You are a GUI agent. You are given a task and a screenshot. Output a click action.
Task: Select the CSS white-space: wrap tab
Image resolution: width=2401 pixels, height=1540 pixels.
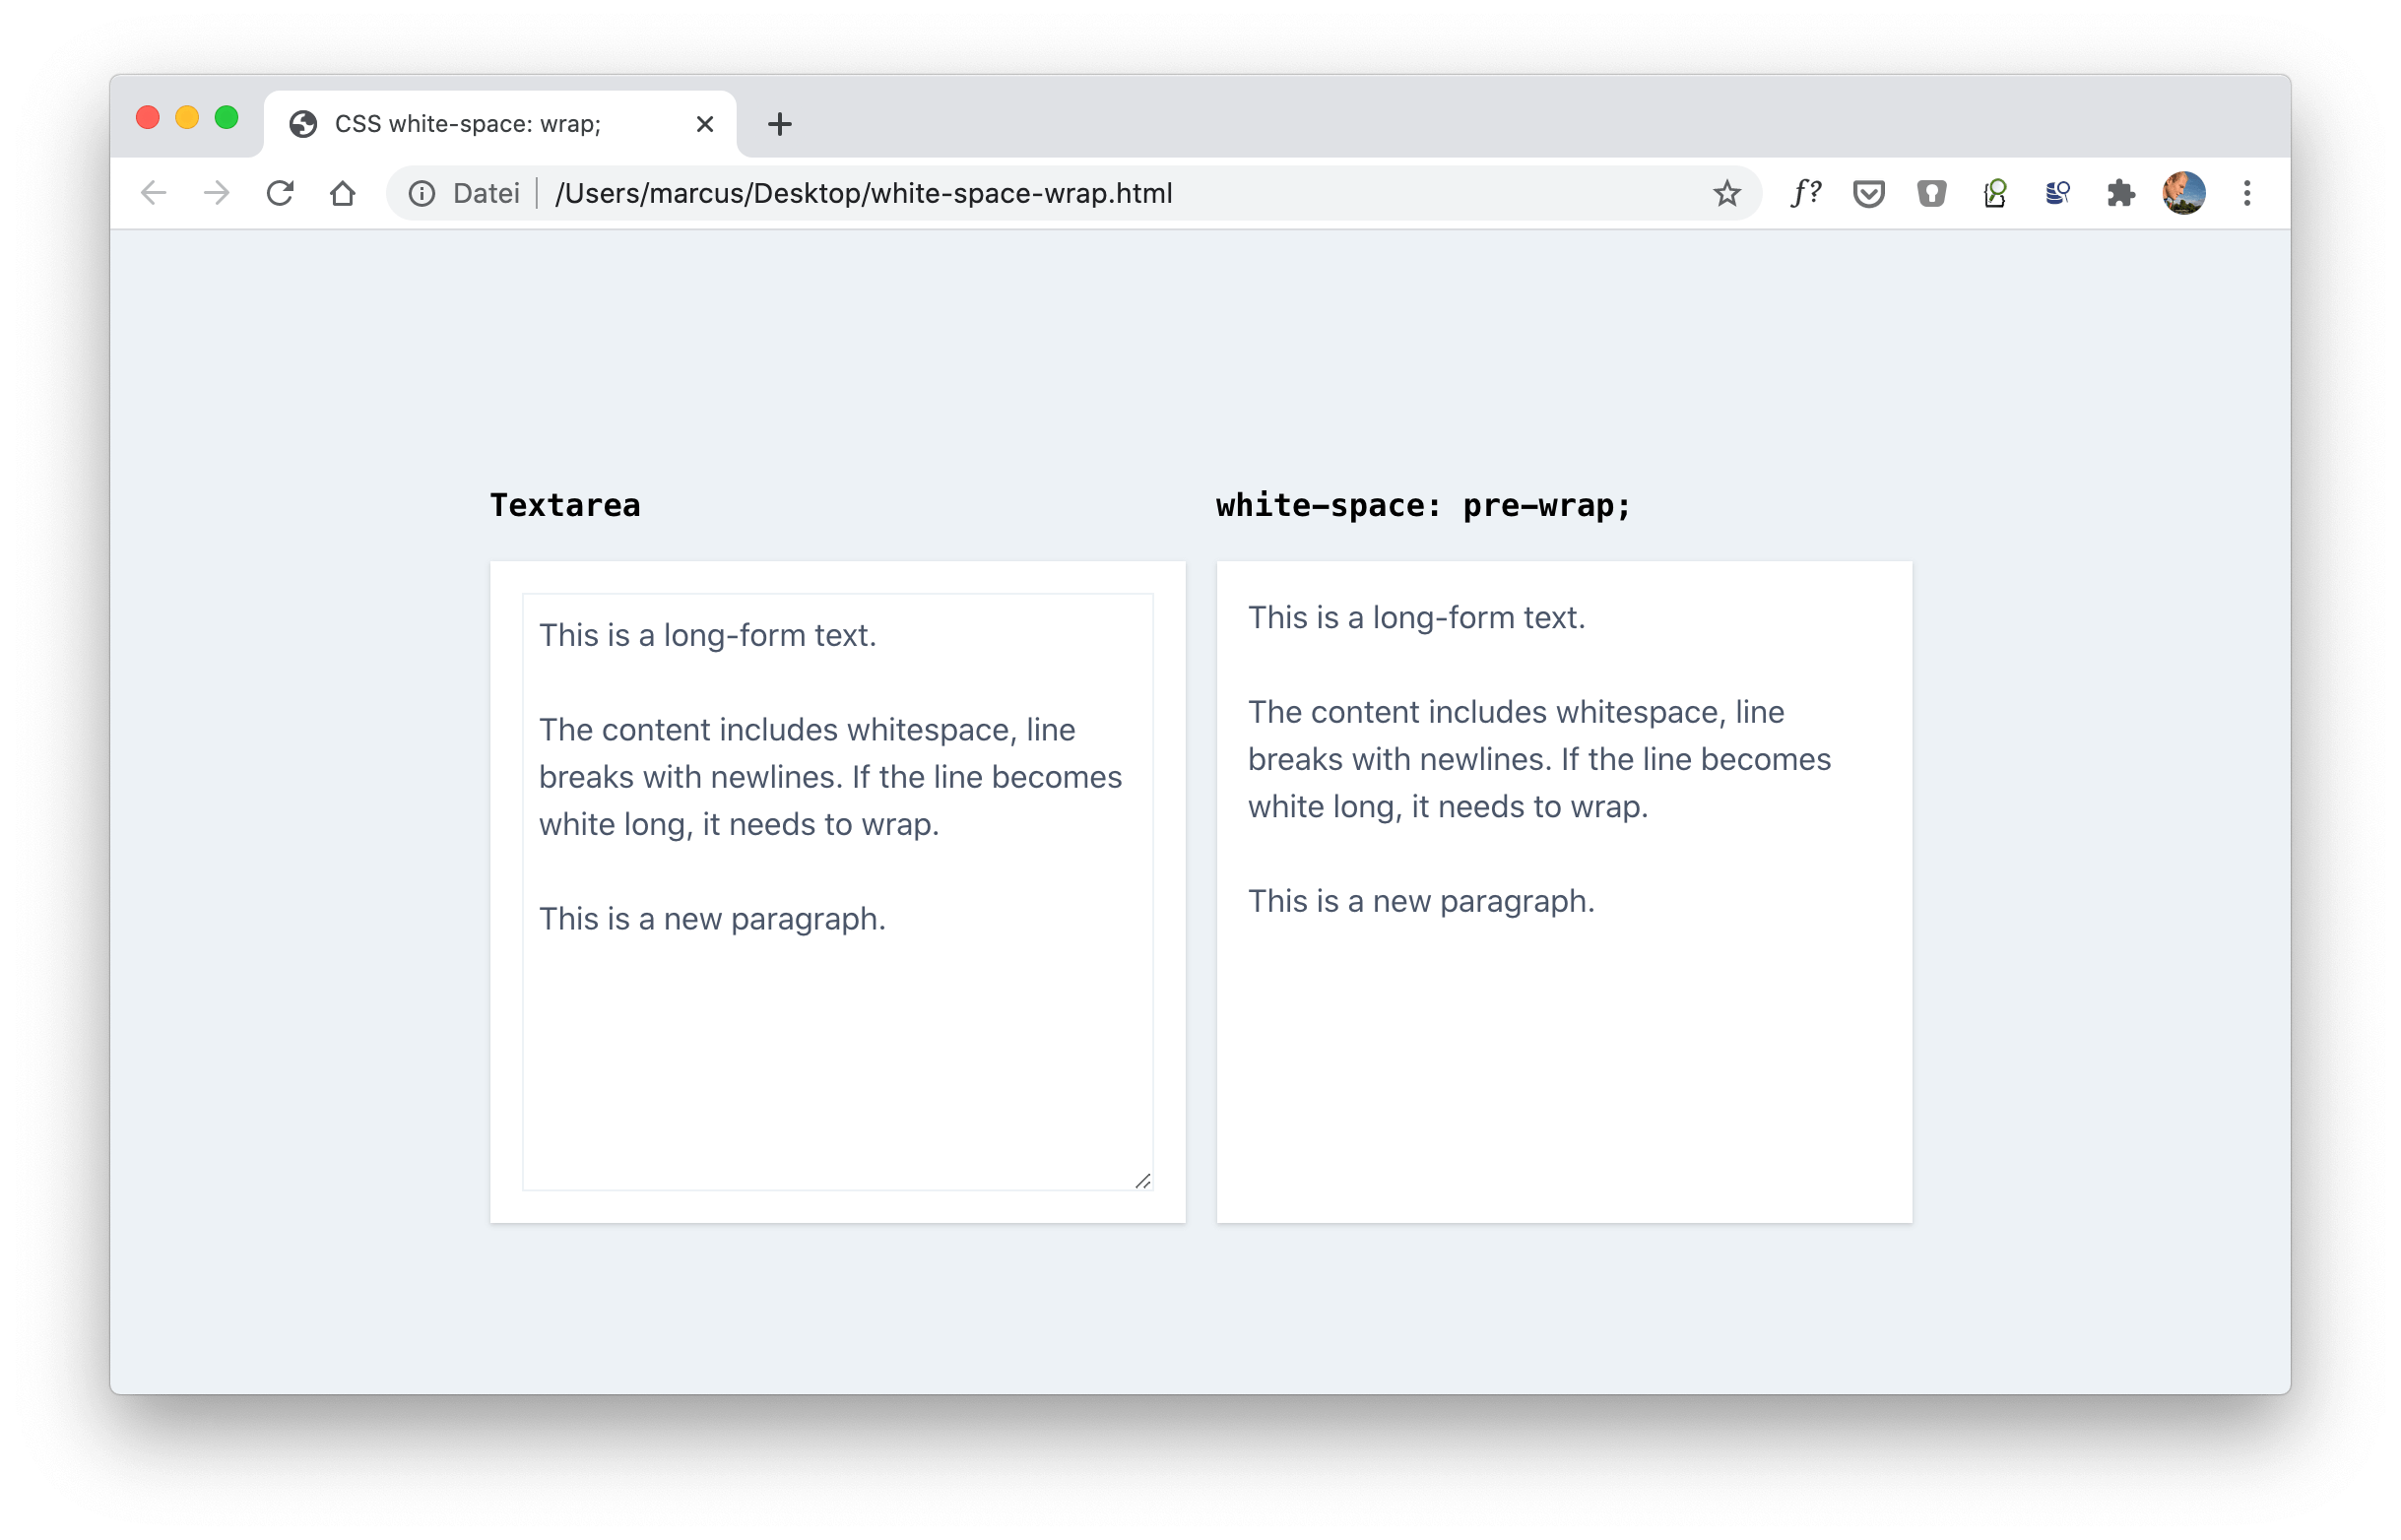pyautogui.click(x=470, y=123)
